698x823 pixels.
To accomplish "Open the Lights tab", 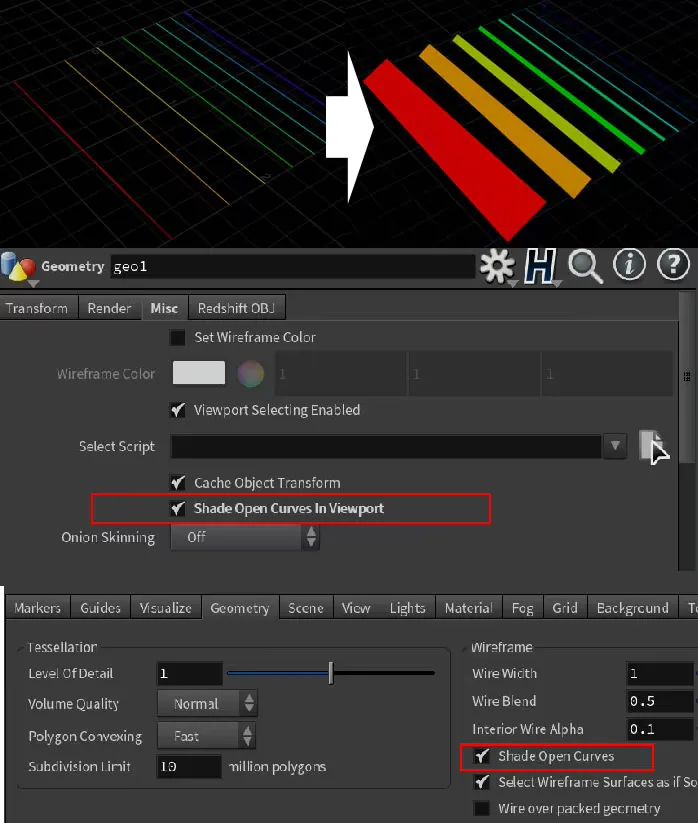I will [407, 608].
